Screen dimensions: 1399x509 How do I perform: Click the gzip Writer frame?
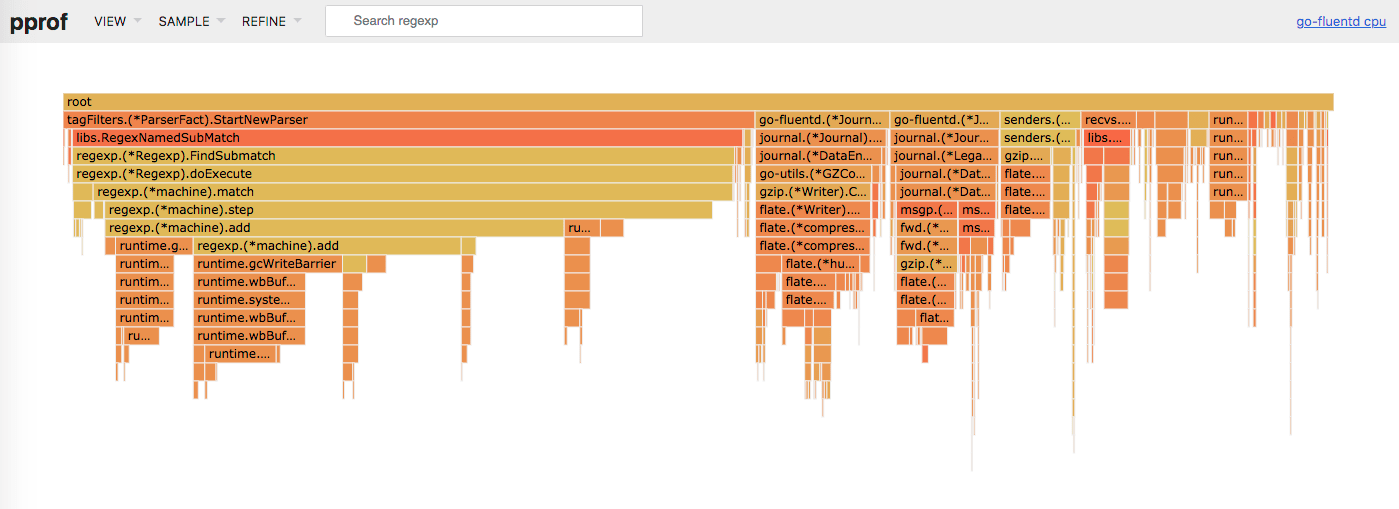(812, 192)
